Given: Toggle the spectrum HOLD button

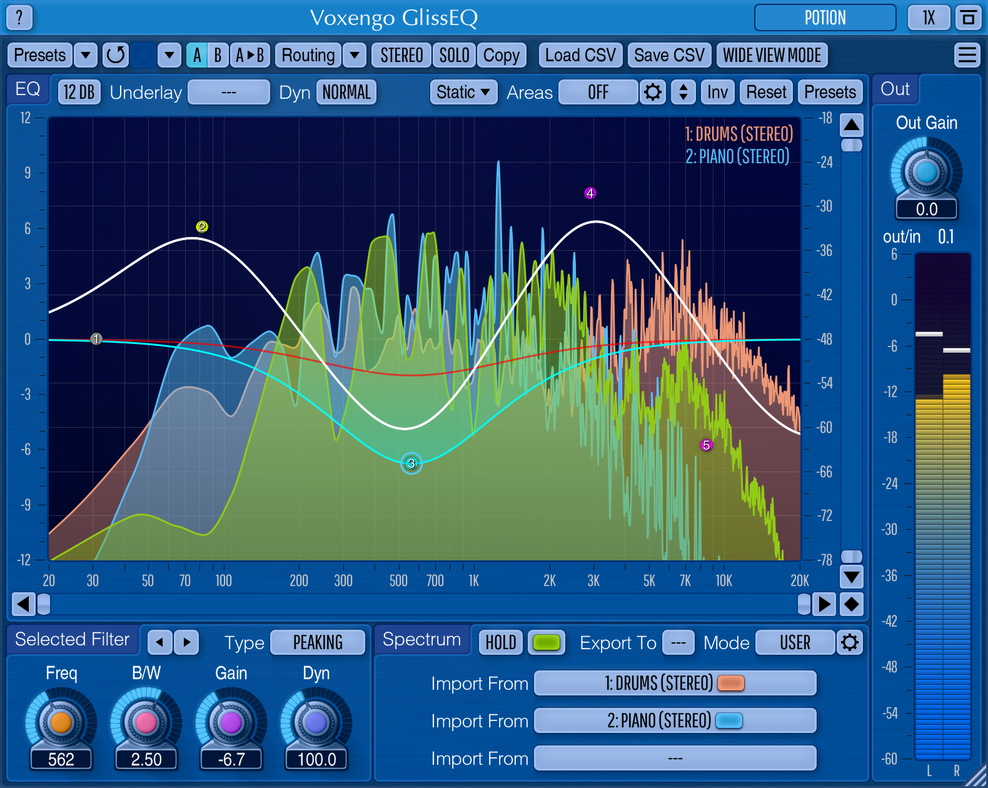Looking at the screenshot, I should click(x=500, y=643).
